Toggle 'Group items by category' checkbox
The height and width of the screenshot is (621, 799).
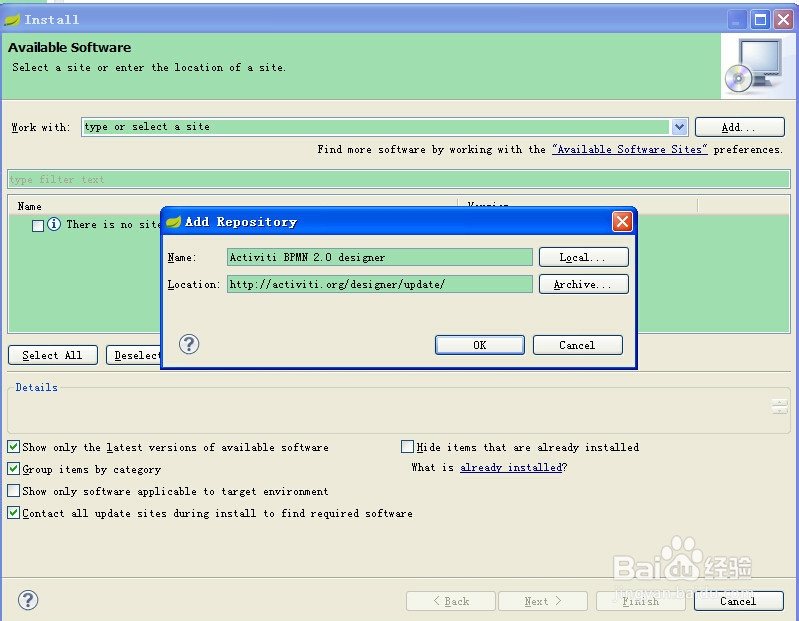click(x=14, y=469)
